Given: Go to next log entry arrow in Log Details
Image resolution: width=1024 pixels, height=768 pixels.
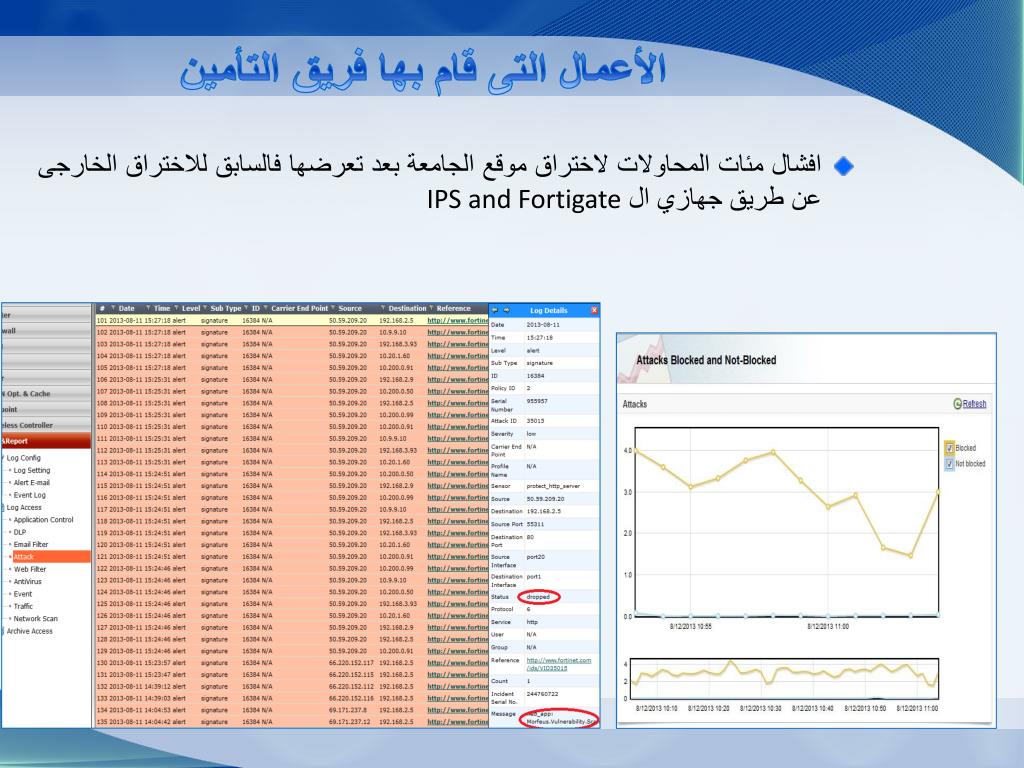Looking at the screenshot, I should tap(506, 310).
